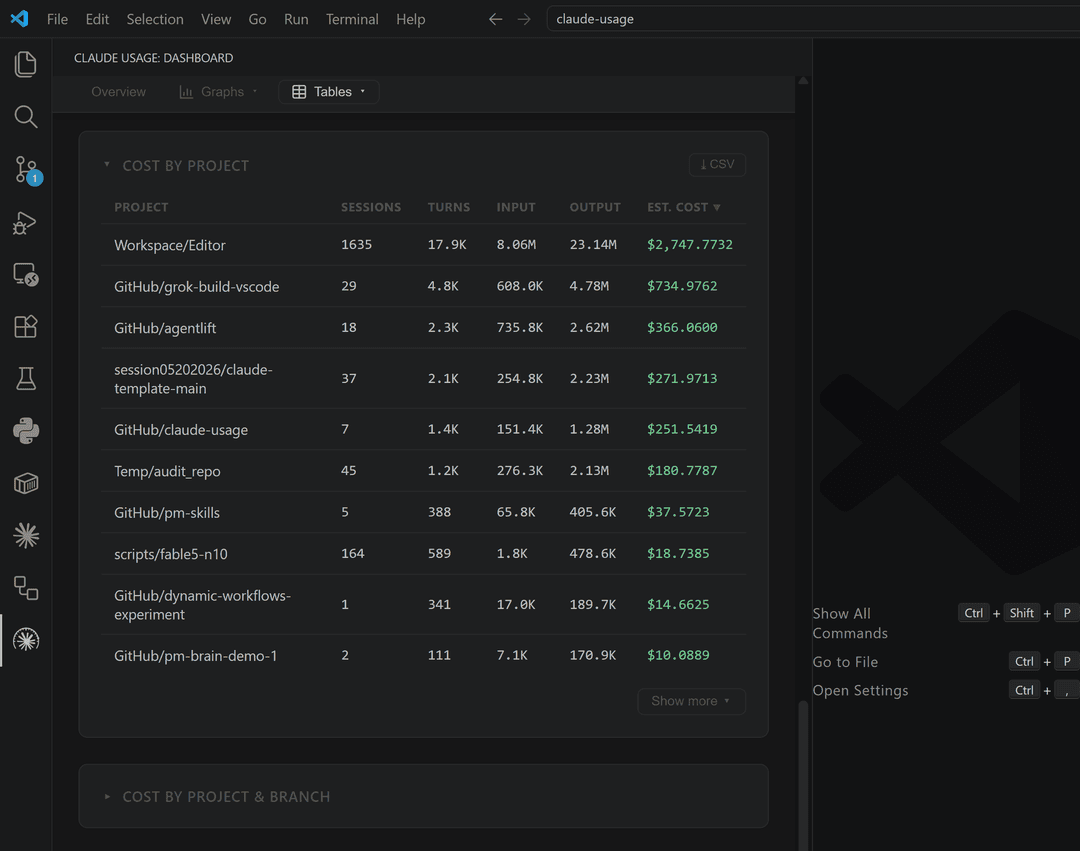Screen dimensions: 1080x851
Task: Open the Testing flask icon
Action: (x=25, y=379)
